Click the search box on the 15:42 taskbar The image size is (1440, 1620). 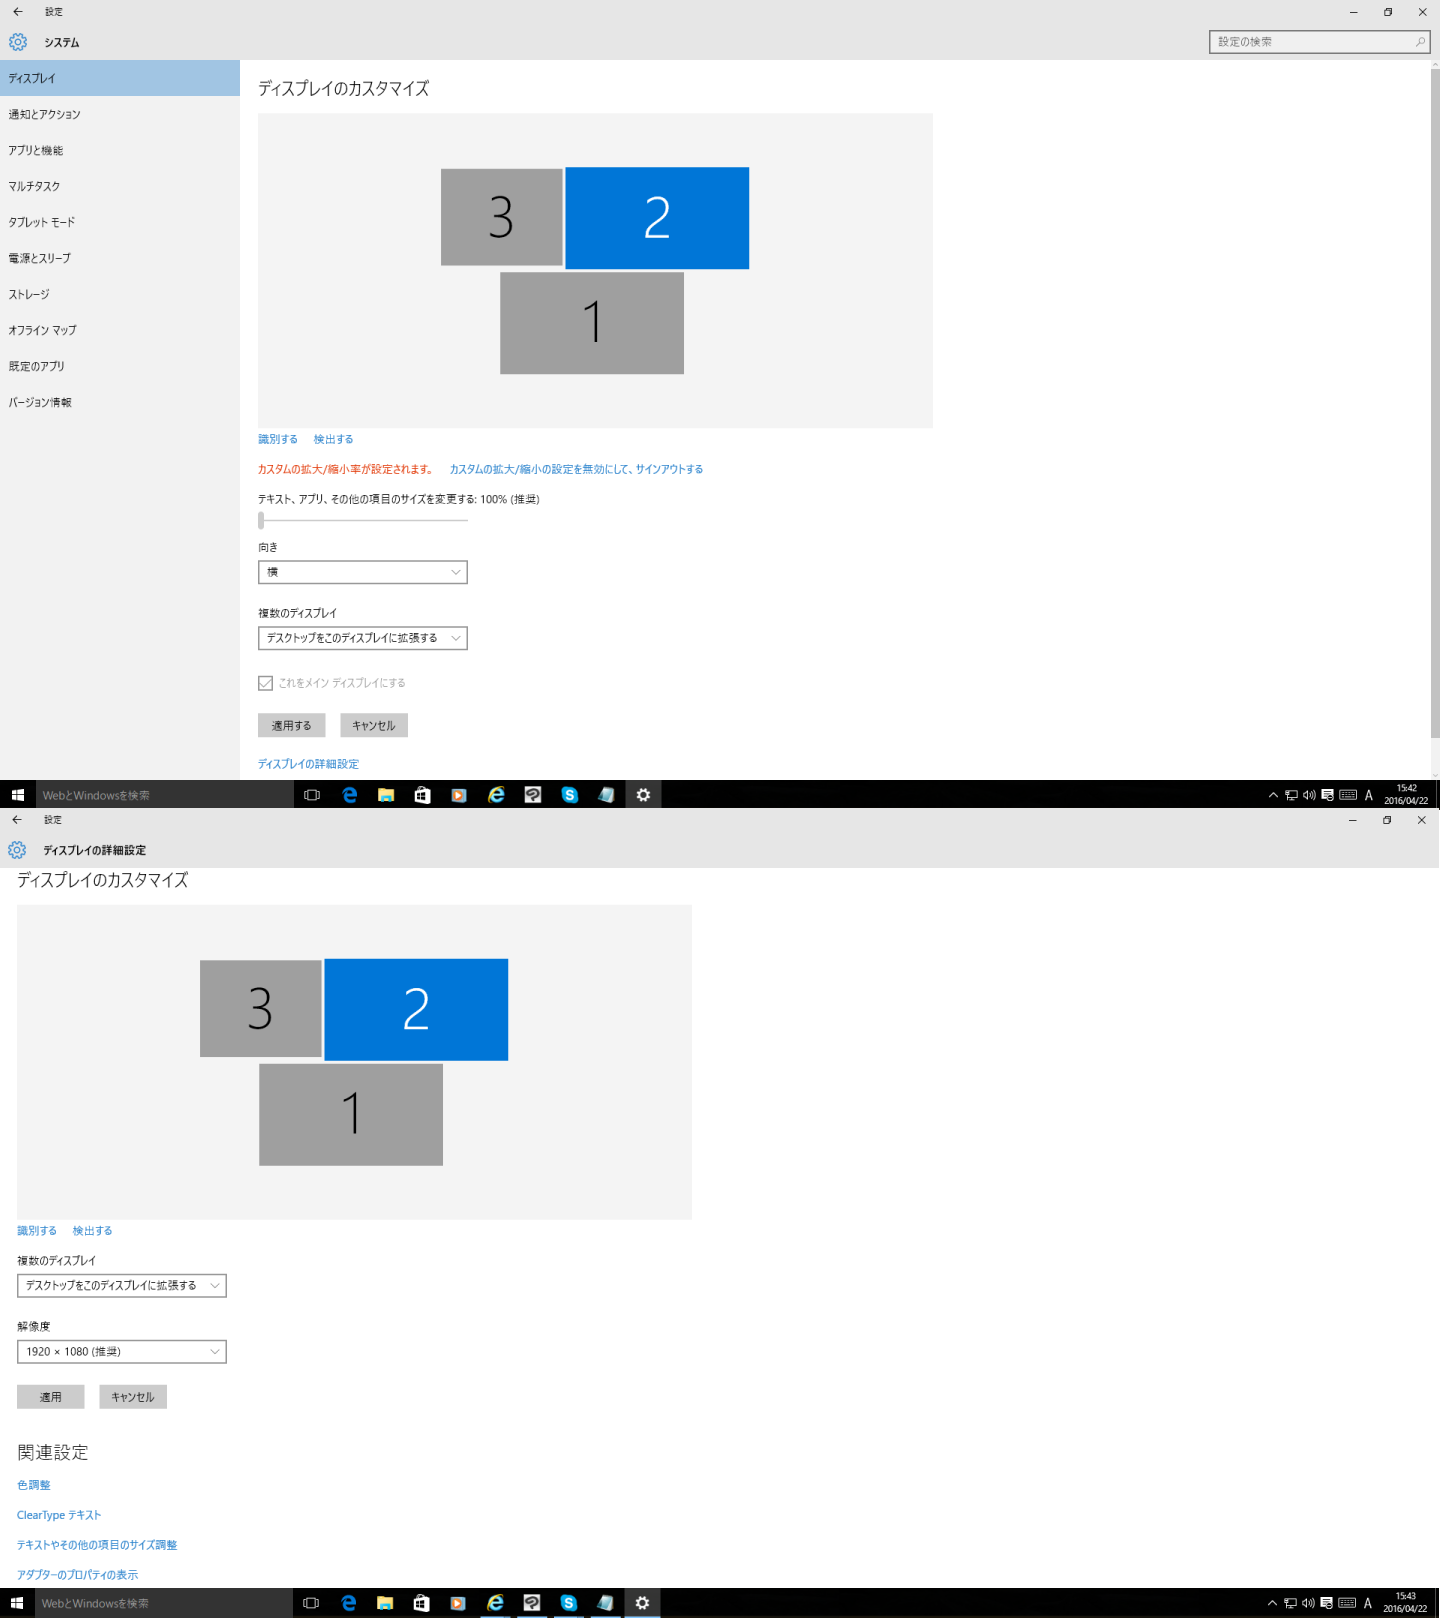pos(165,795)
